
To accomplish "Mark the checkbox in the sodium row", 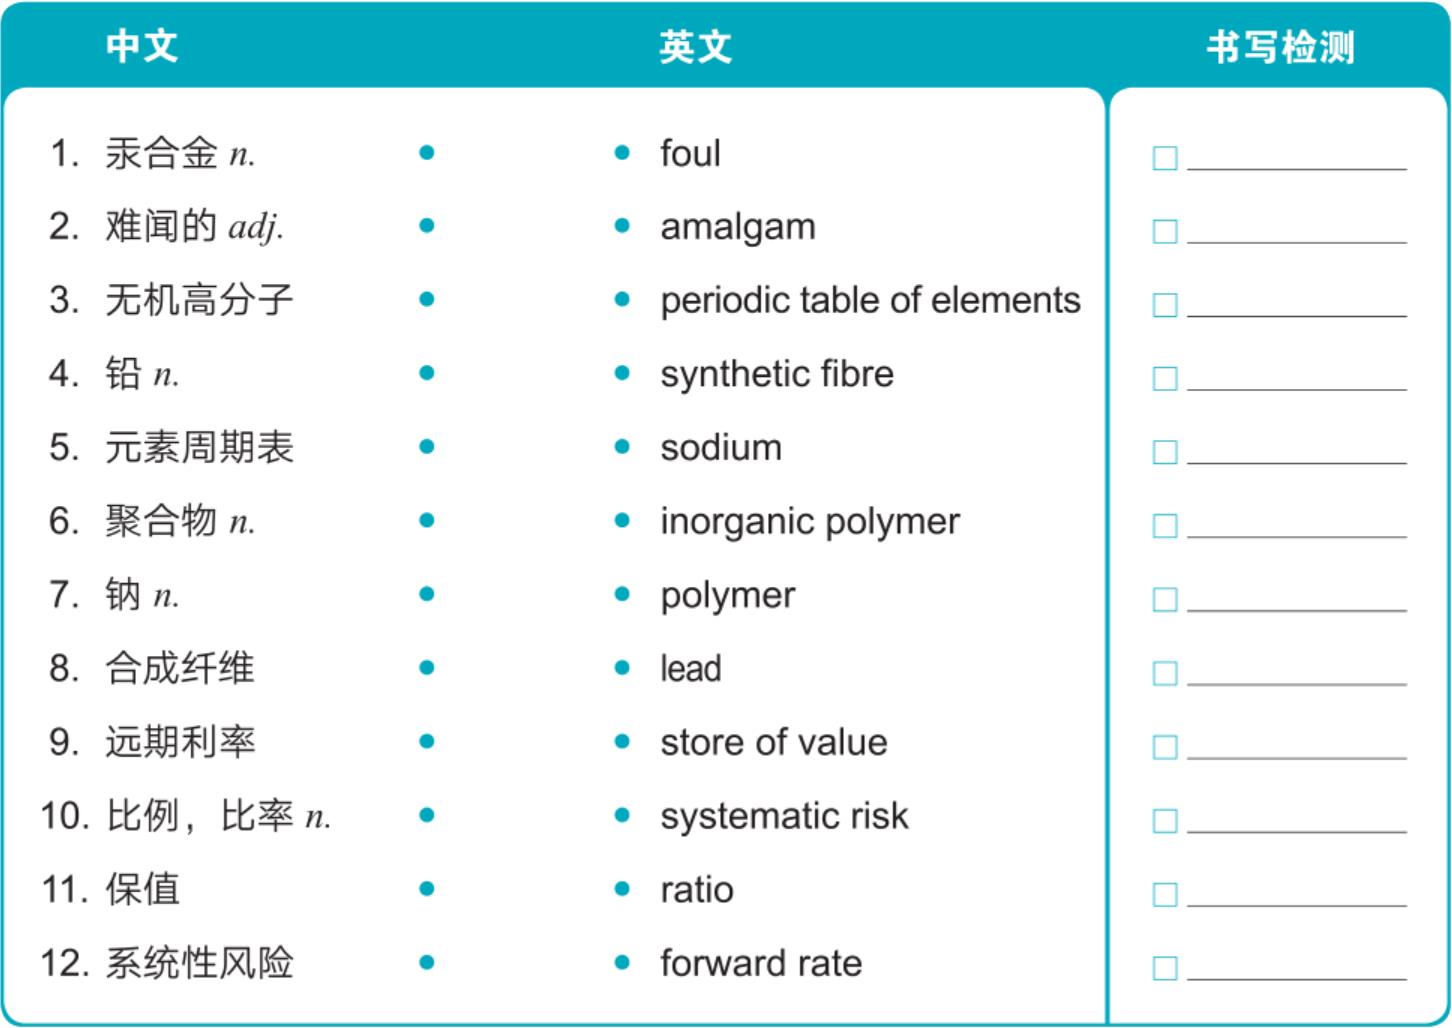I will (x=1165, y=452).
